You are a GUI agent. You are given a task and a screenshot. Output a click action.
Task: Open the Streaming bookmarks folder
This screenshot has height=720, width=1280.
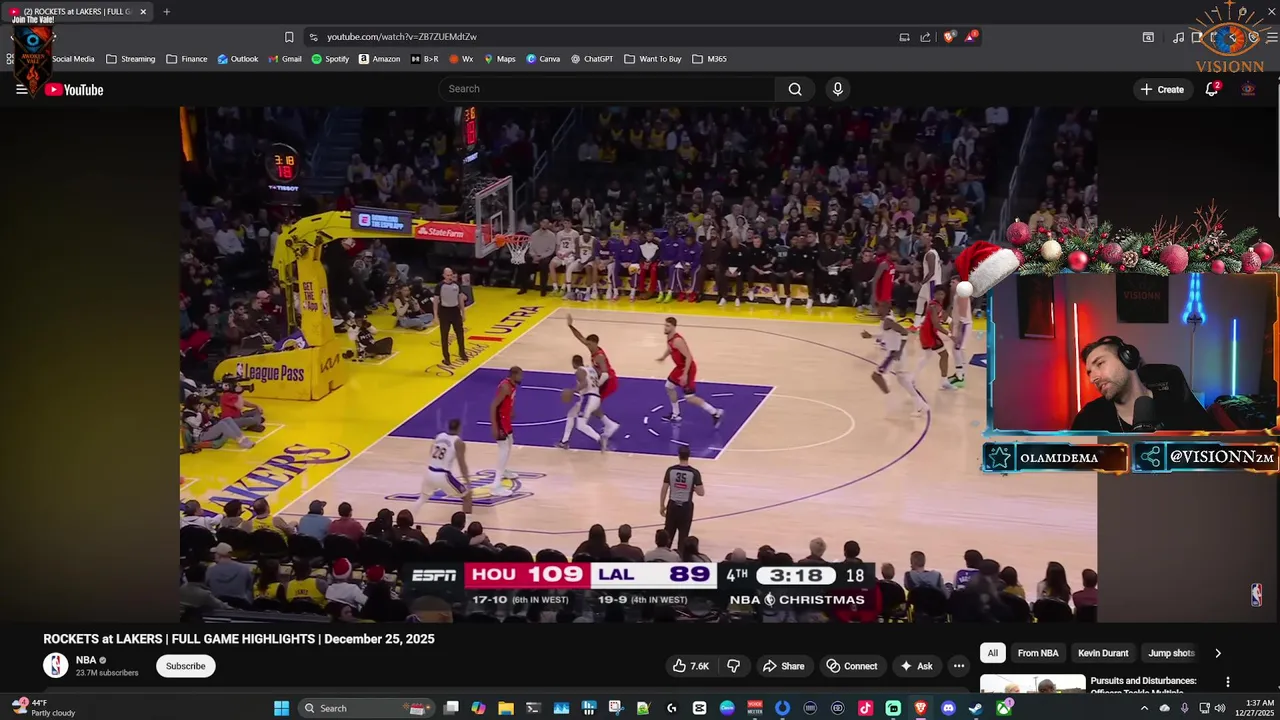(x=130, y=59)
